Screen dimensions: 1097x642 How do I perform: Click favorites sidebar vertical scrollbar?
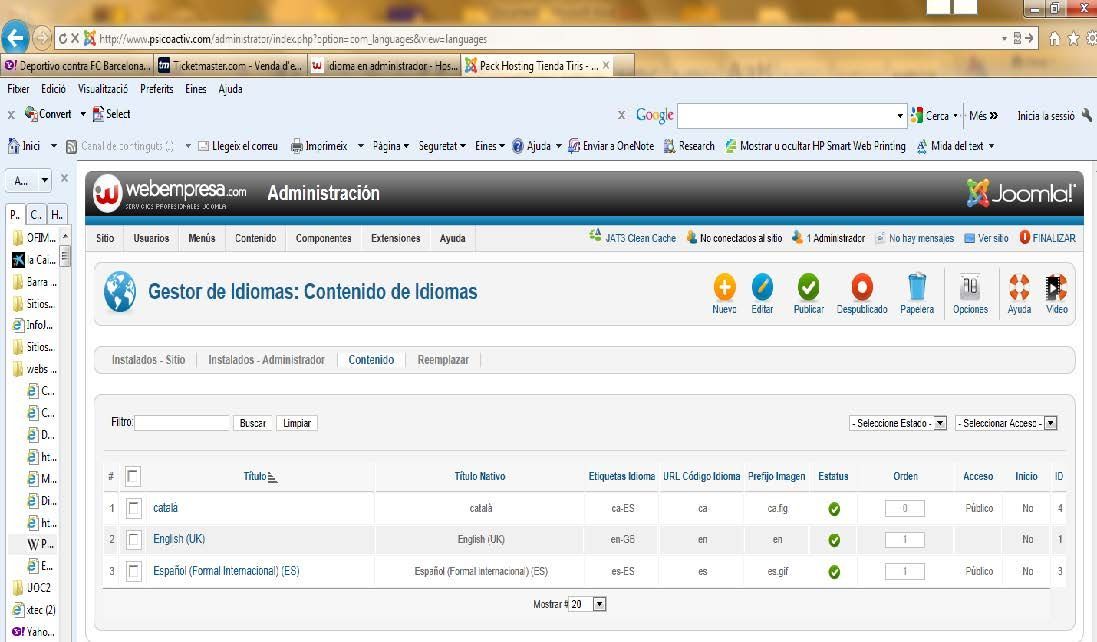(65, 256)
